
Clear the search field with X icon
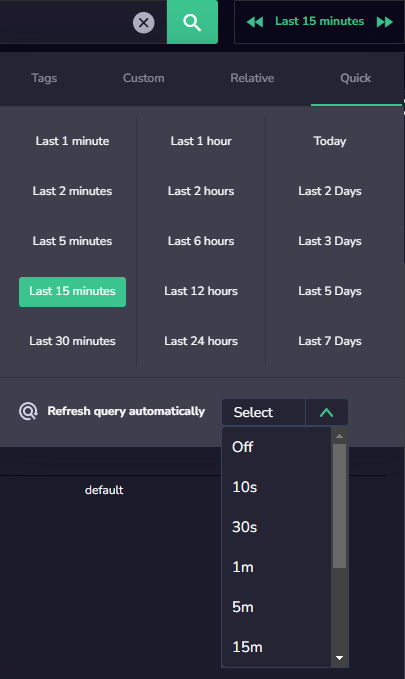click(143, 23)
